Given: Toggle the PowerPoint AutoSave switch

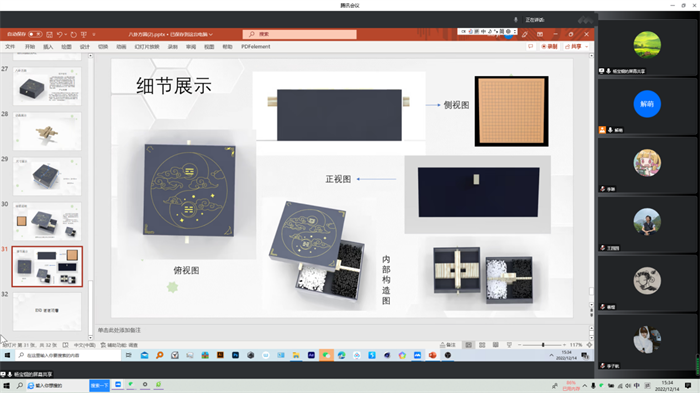Looking at the screenshot, I should pos(35,34).
